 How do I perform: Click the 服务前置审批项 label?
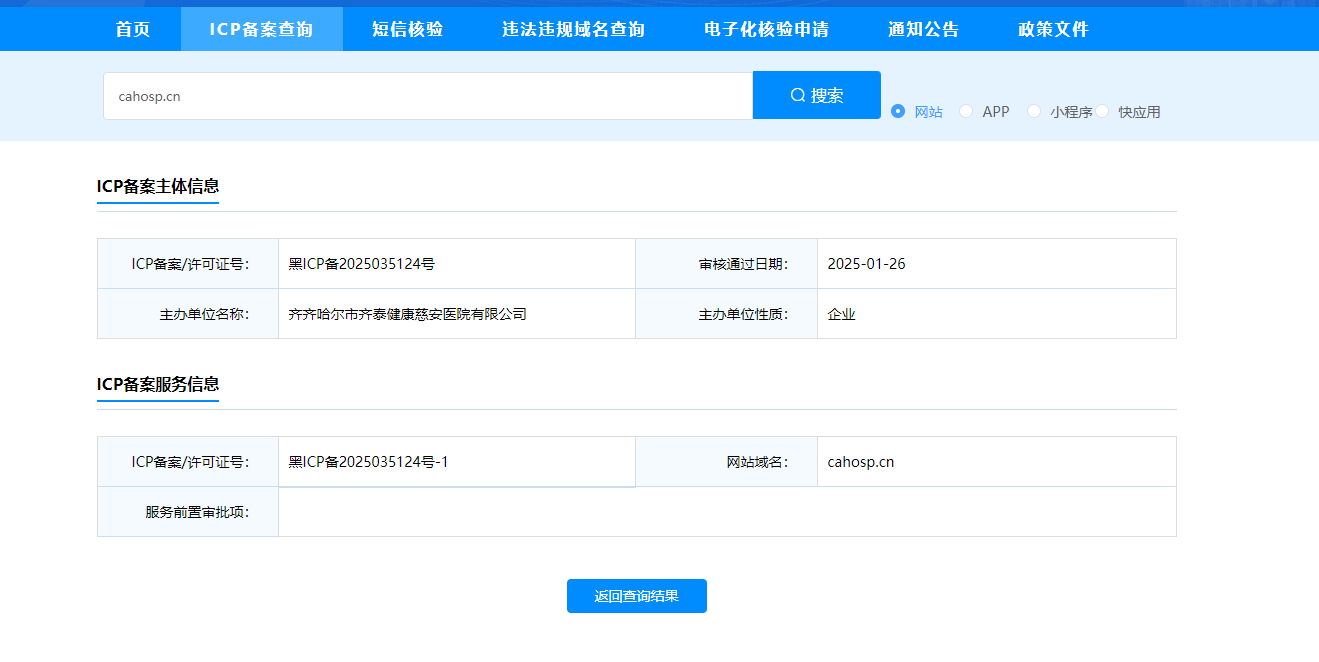pyautogui.click(x=198, y=512)
